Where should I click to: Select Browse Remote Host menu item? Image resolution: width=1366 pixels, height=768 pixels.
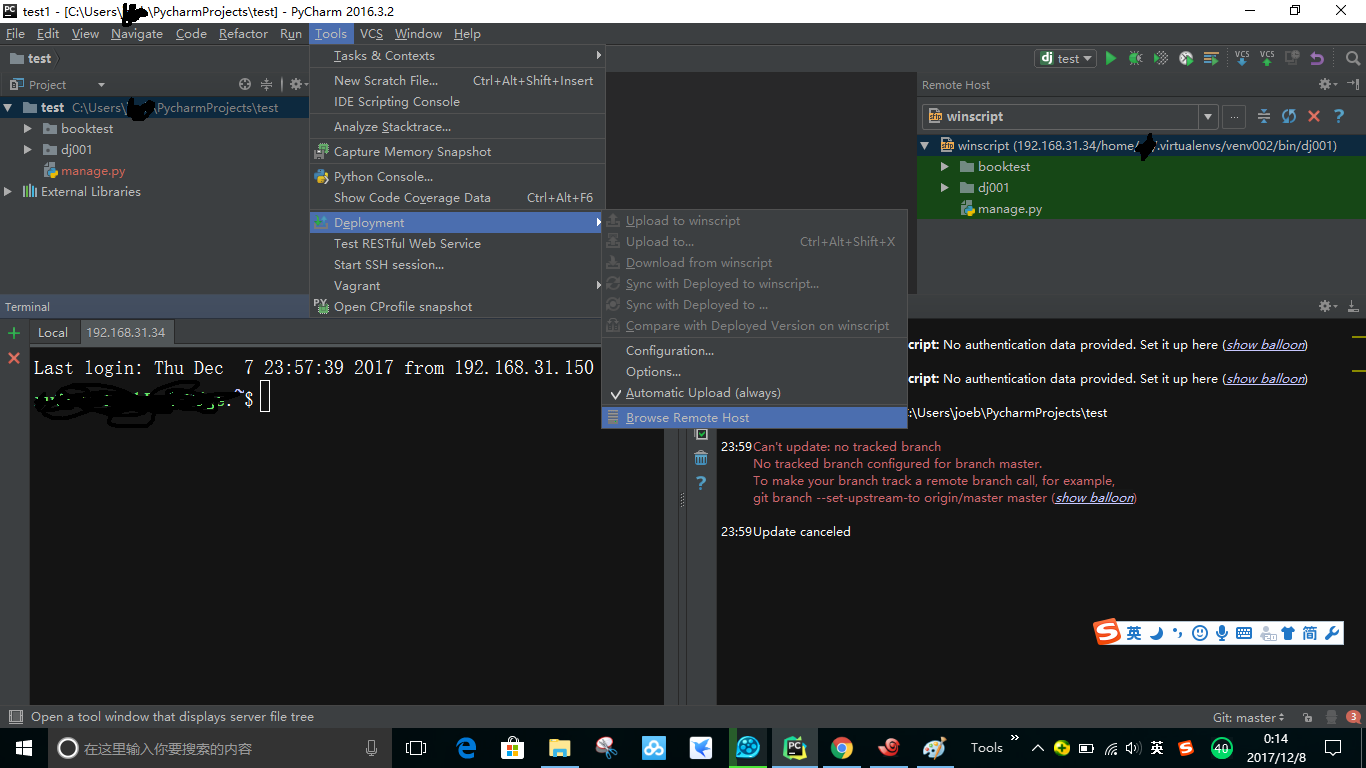(754, 418)
